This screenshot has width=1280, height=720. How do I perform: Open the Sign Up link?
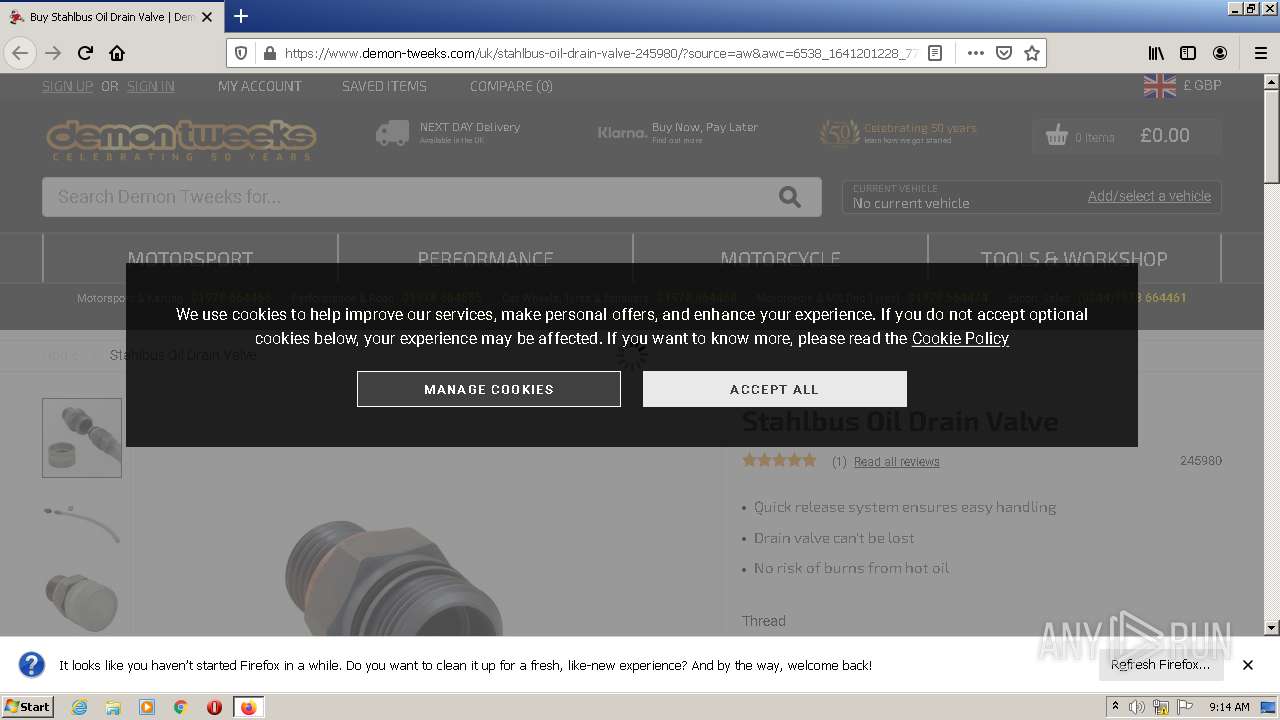[x=67, y=86]
